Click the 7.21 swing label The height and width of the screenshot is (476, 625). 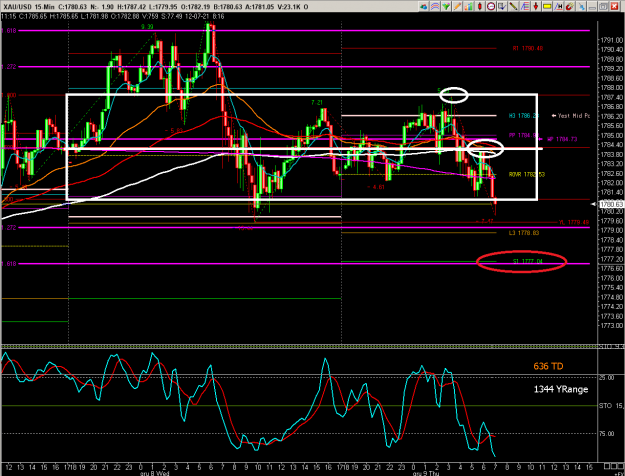tap(317, 103)
